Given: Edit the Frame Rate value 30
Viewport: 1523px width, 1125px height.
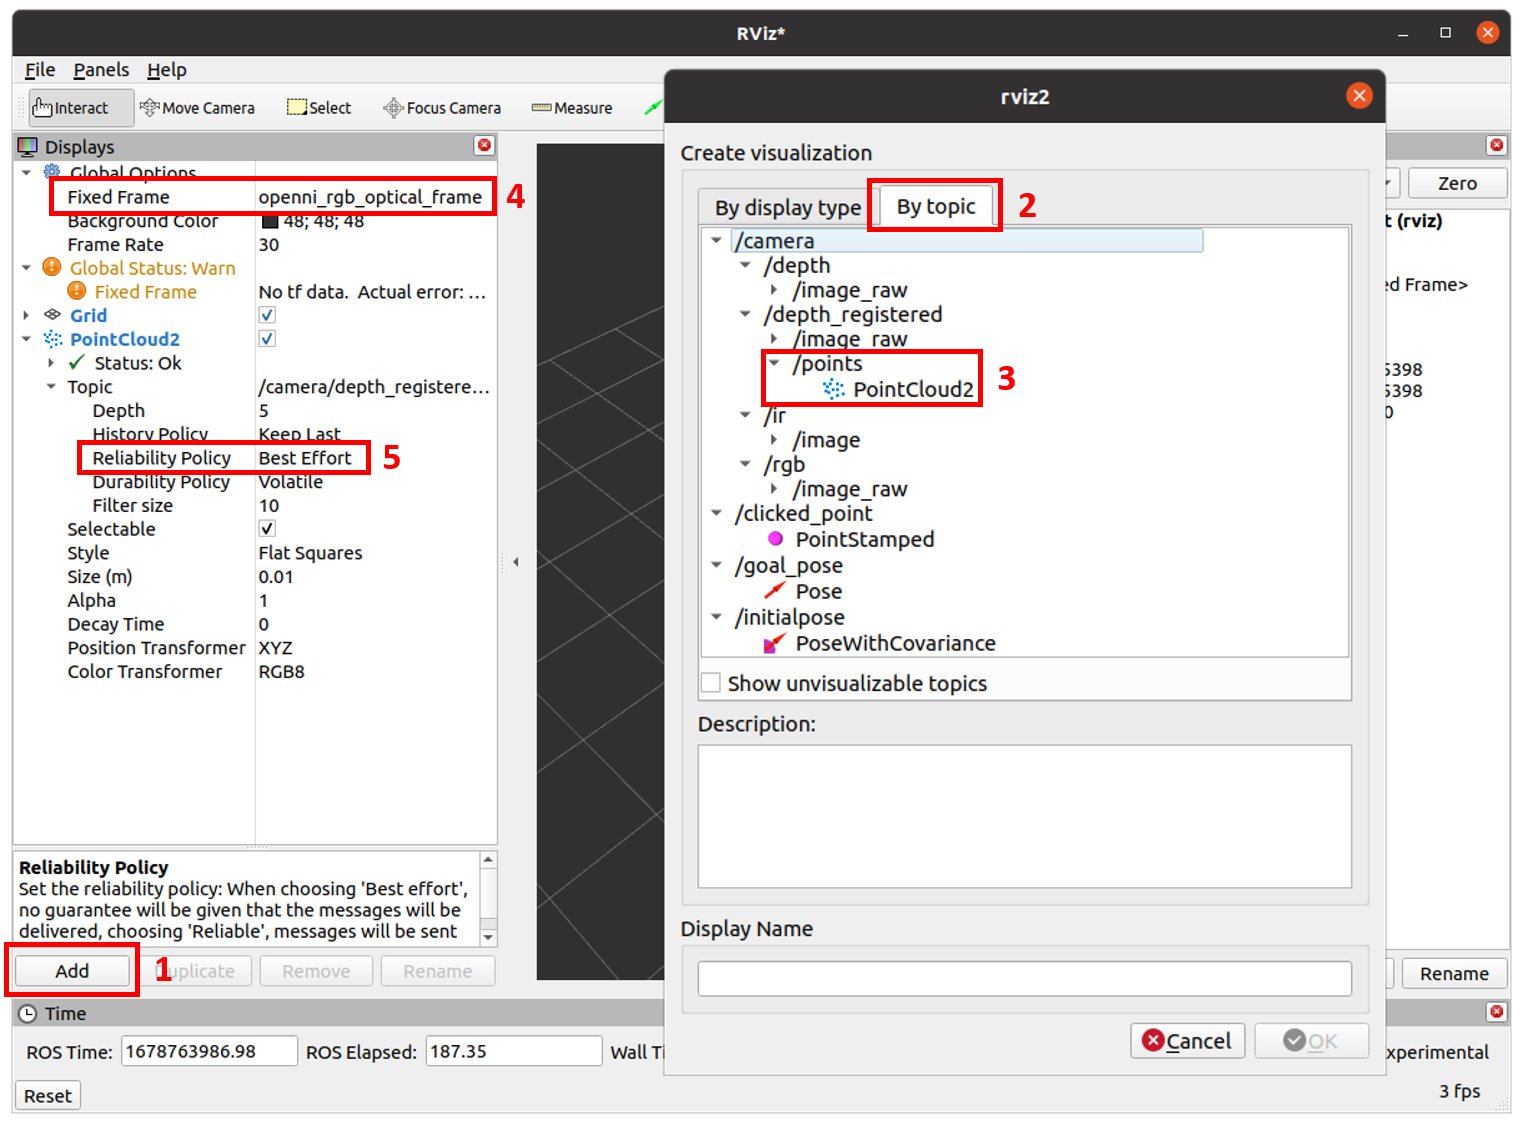Looking at the screenshot, I should [269, 245].
